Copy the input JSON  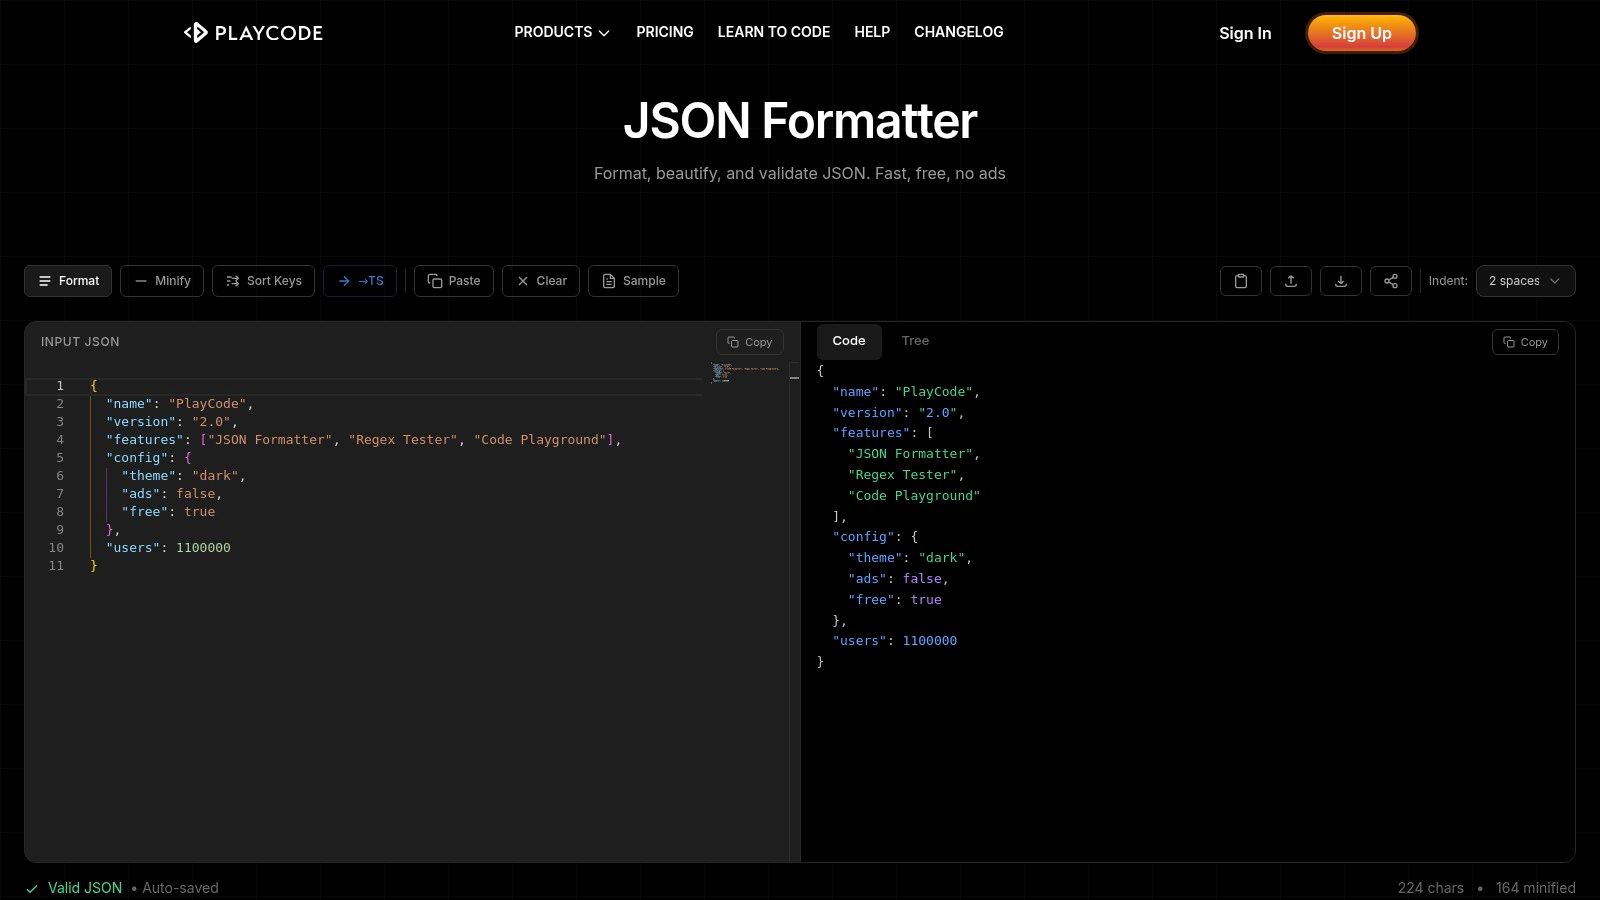pyautogui.click(x=749, y=341)
